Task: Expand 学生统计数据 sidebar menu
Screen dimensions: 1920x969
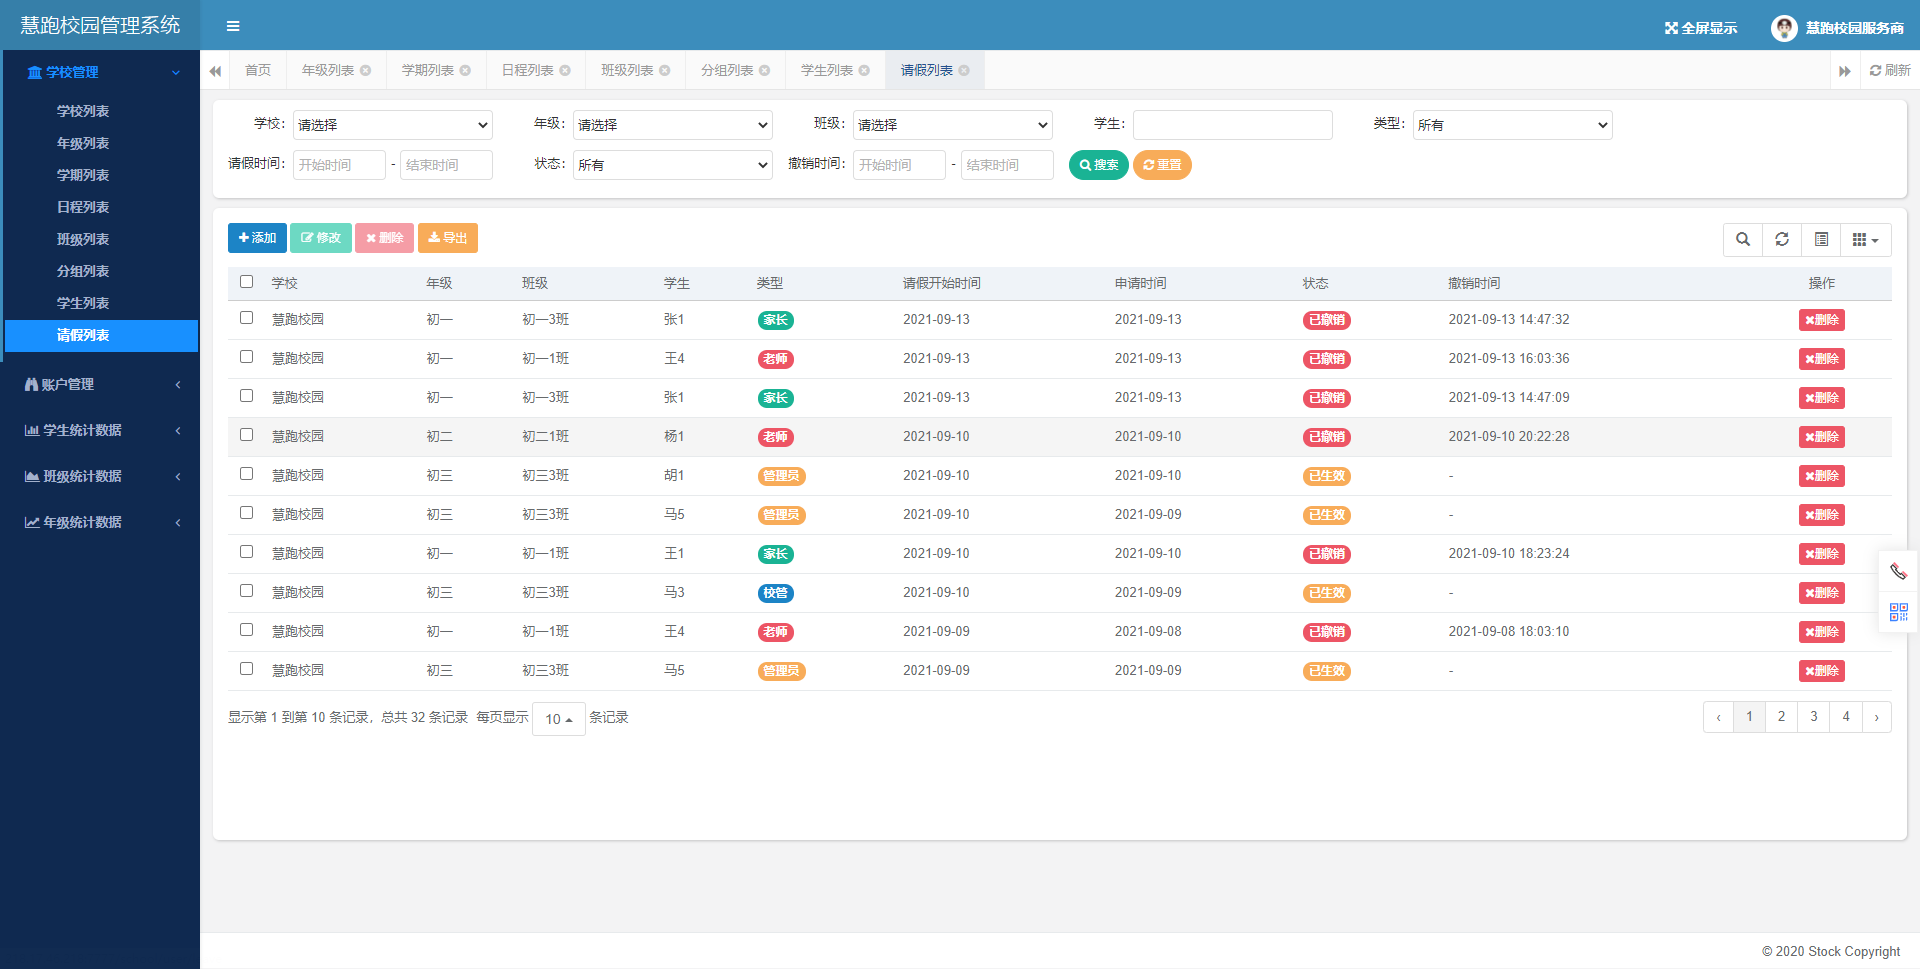Action: (100, 430)
